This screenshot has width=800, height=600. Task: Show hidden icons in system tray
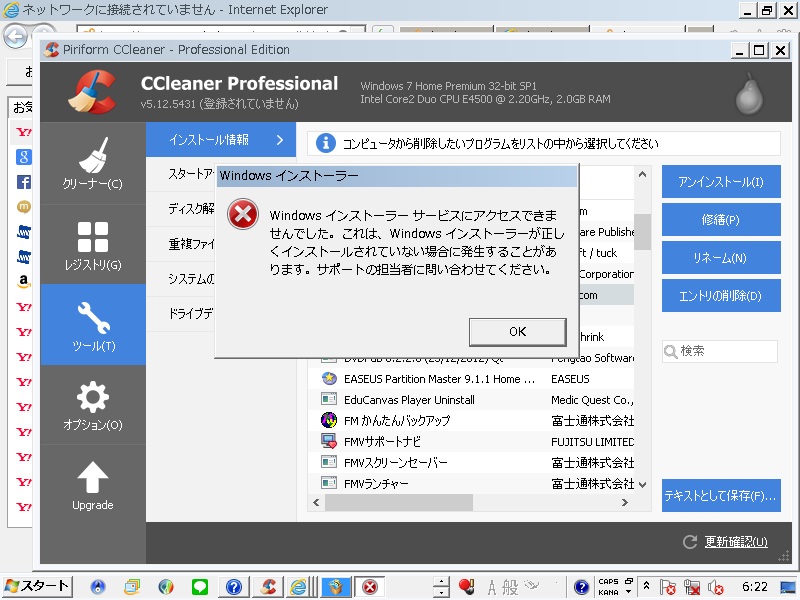pyautogui.click(x=646, y=586)
